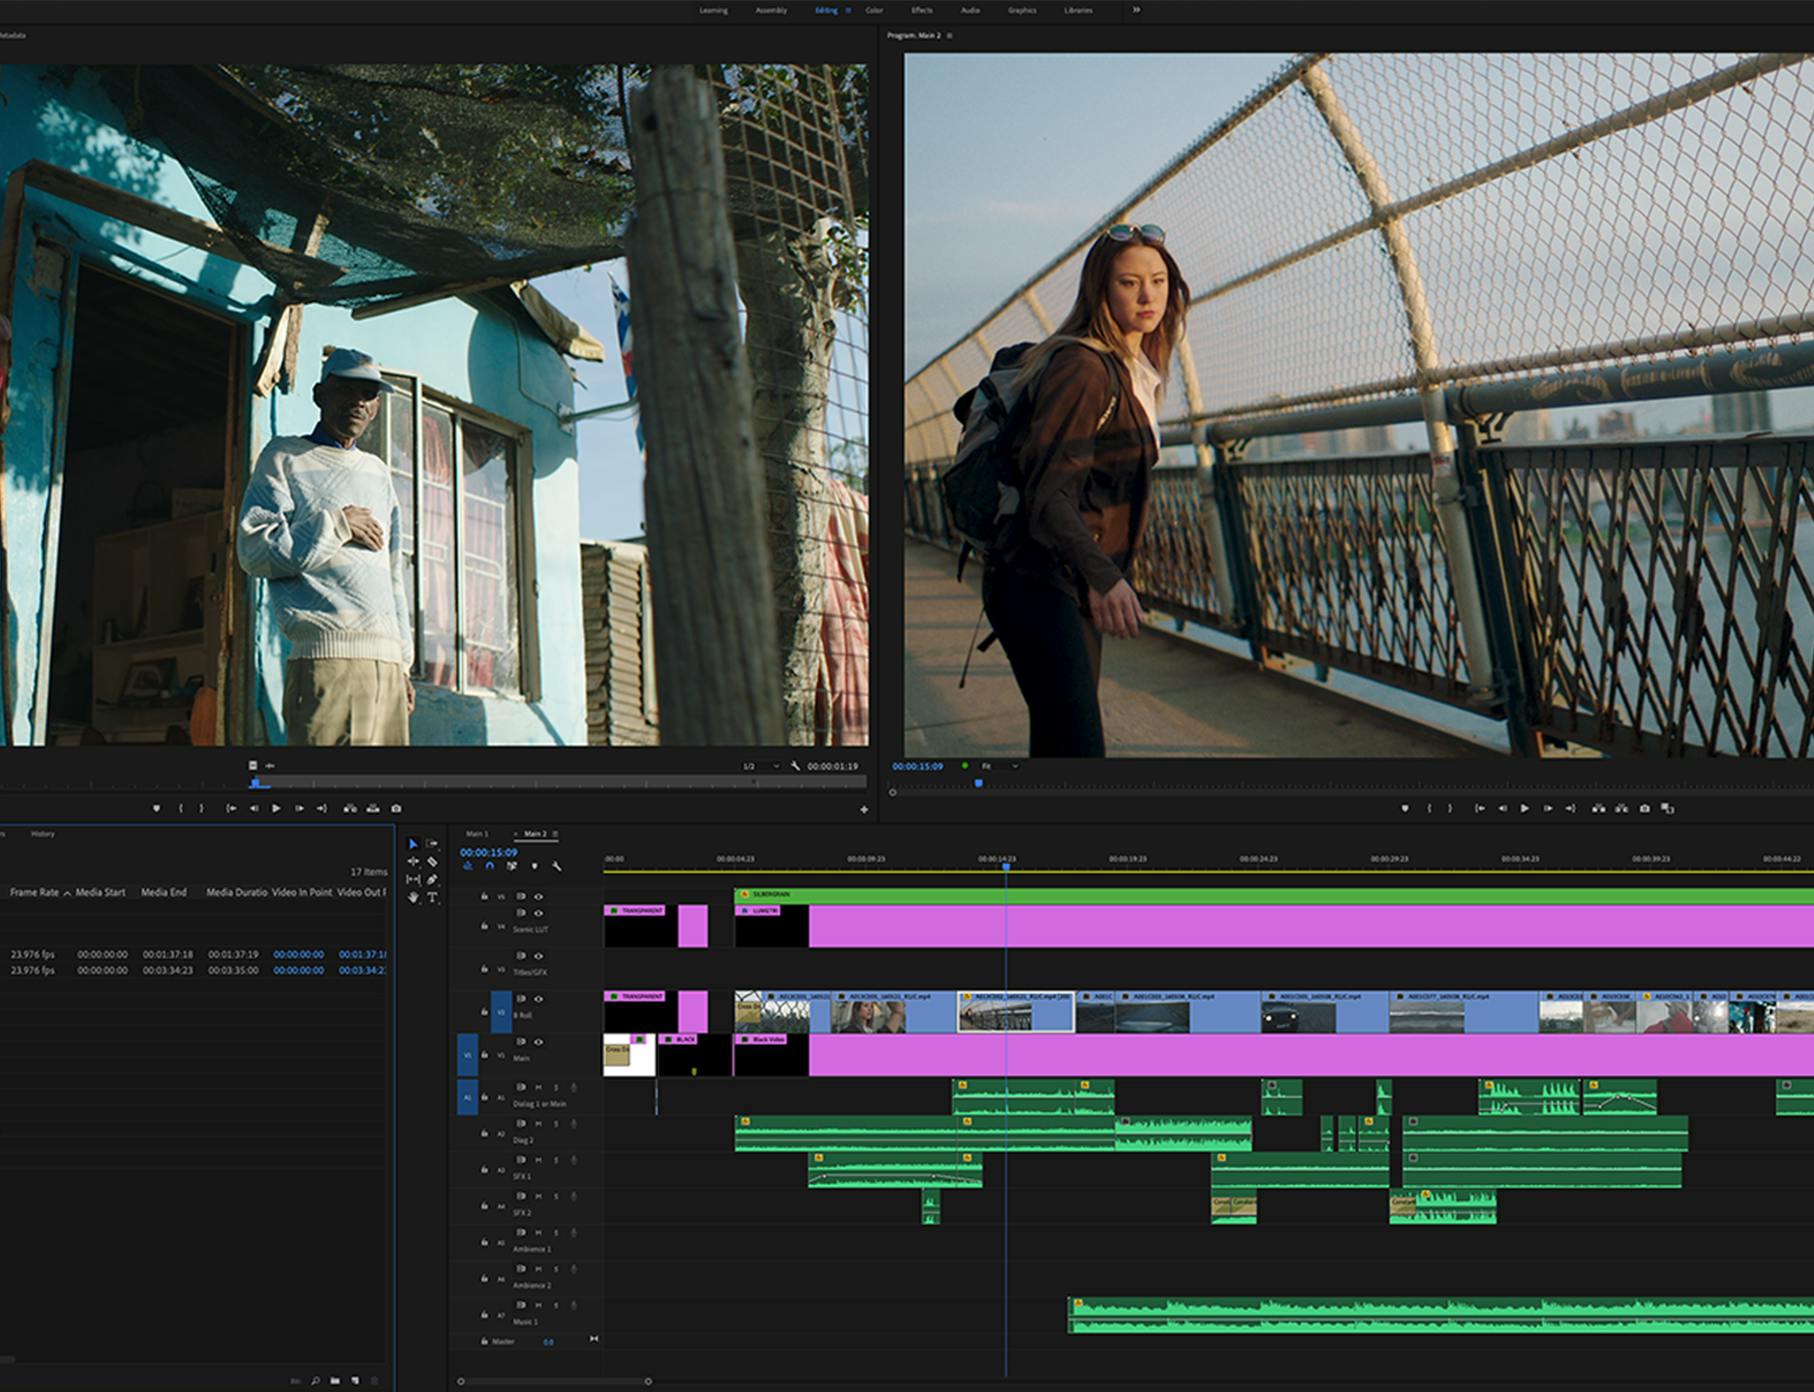Switch to Graphics workspace
This screenshot has width=1814, height=1392.
pos(1022,10)
